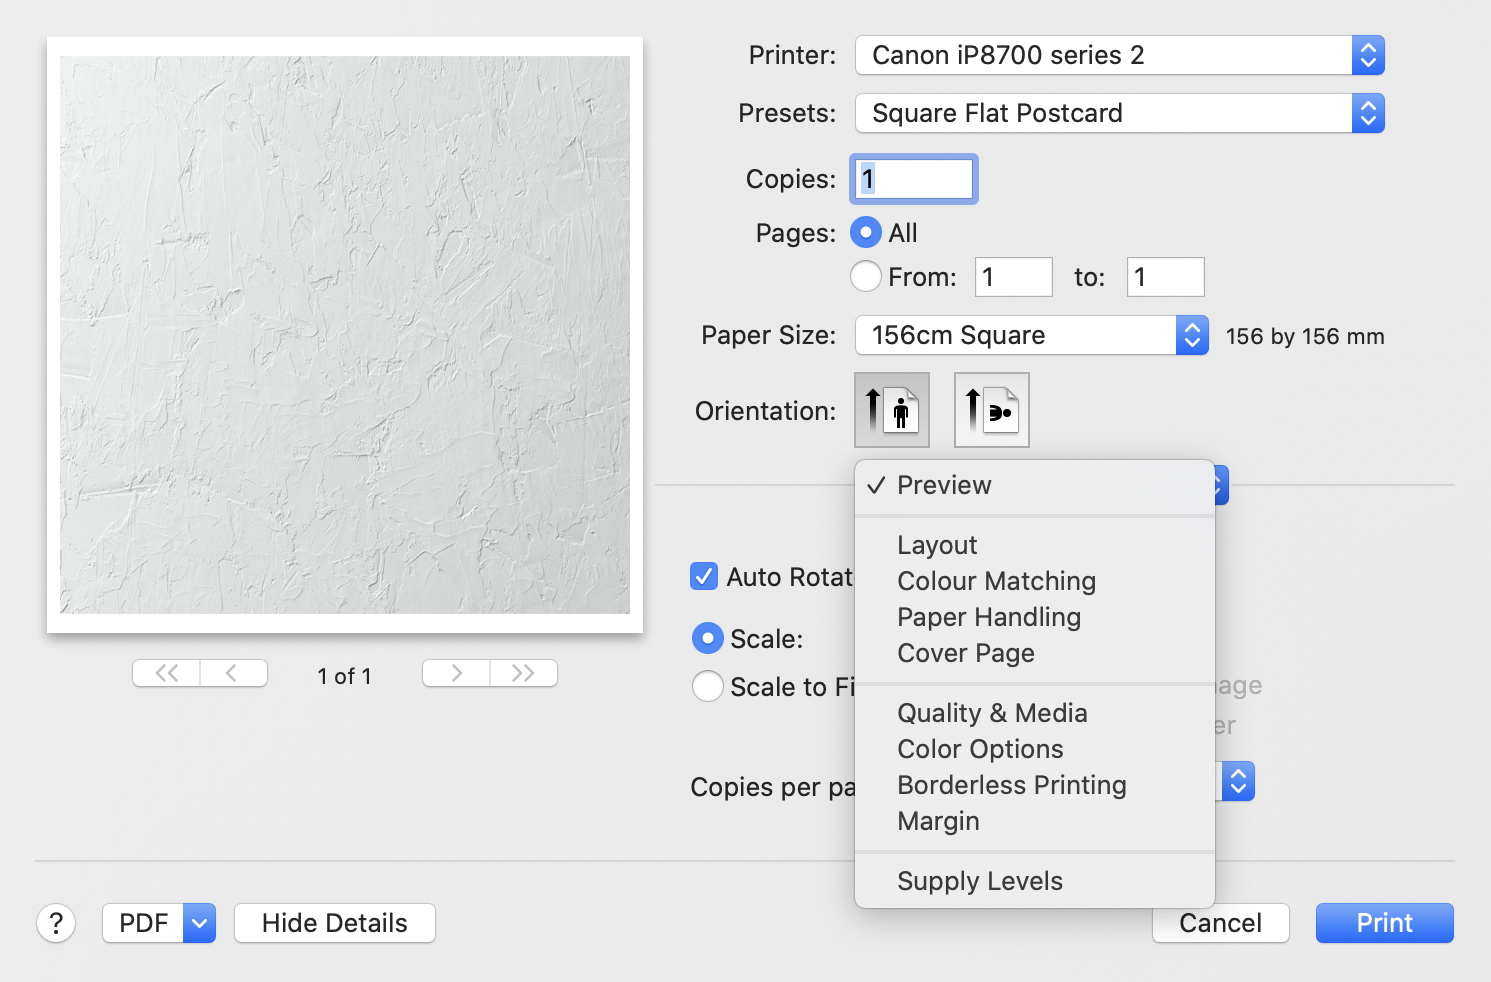
Task: Select landscape orientation icon
Action: click(x=991, y=410)
